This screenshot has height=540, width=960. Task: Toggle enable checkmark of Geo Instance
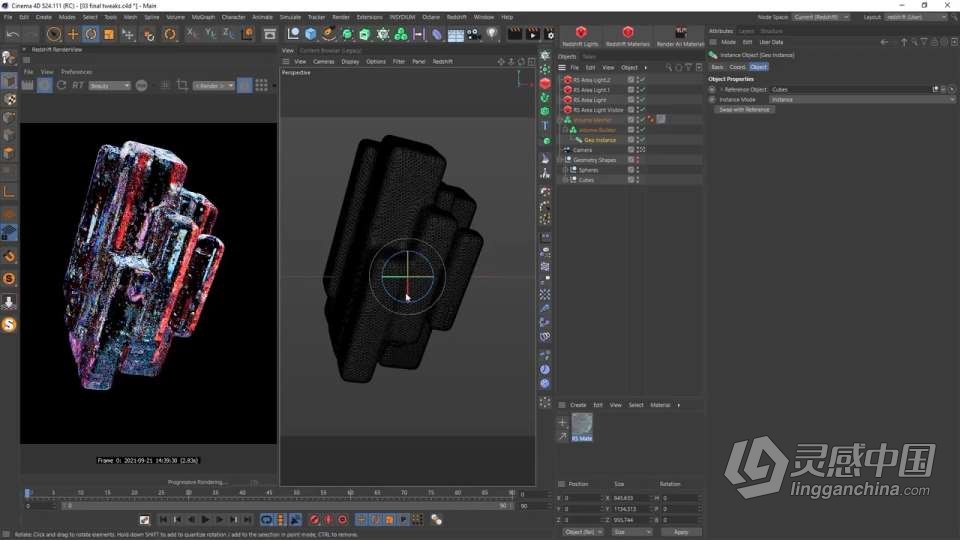point(642,140)
